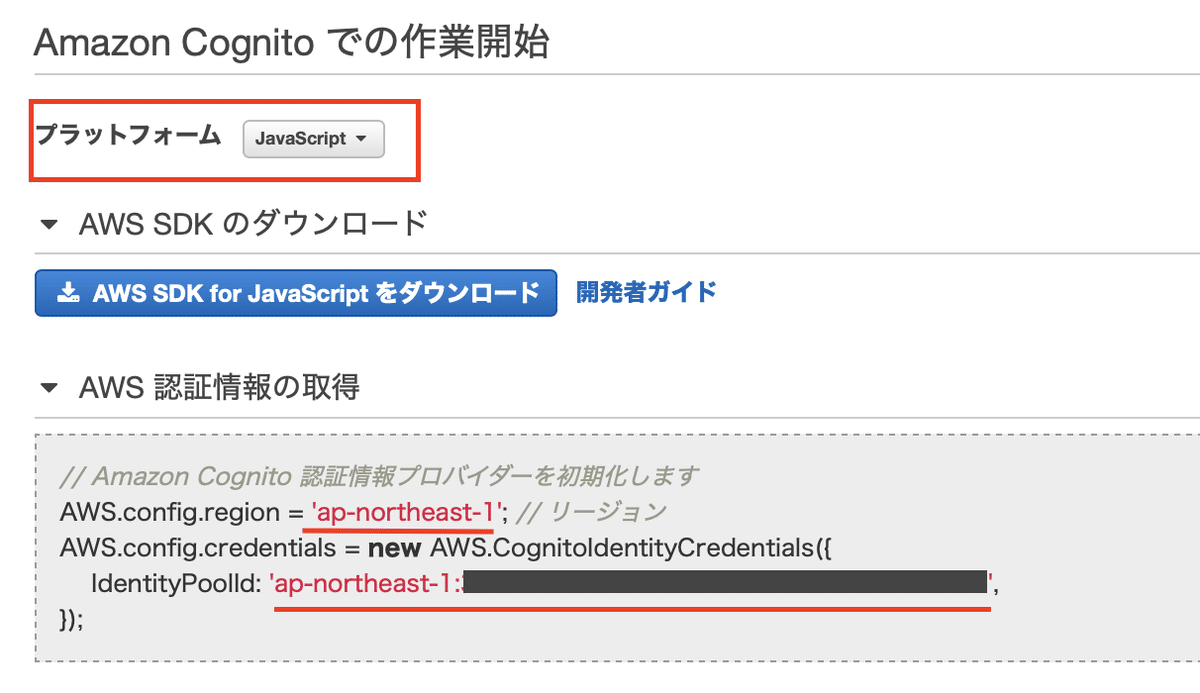1200x693 pixels.
Task: Click the Cognito 認証情報プロバイダー comment line
Action: click(380, 475)
